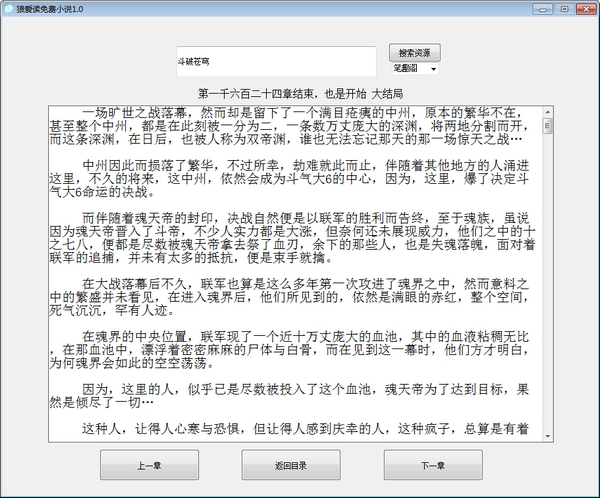Image resolution: width=600 pixels, height=498 pixels.
Task: Click the chapter title 第一千六百二十四章结束，也是开始 大结局
Action: [300, 93]
